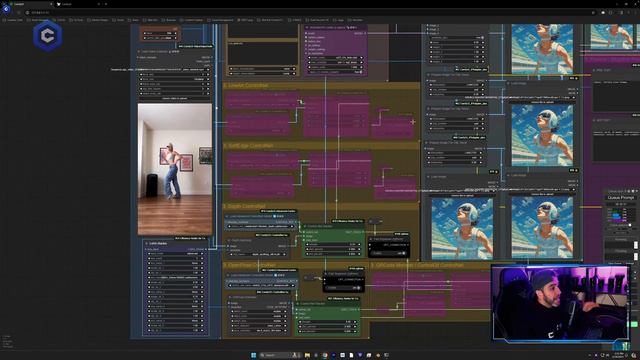Screen dimensions: 640x360
Task: Open detect_hand dropdown on DWPose Estimator node
Action: tap(259, 311)
